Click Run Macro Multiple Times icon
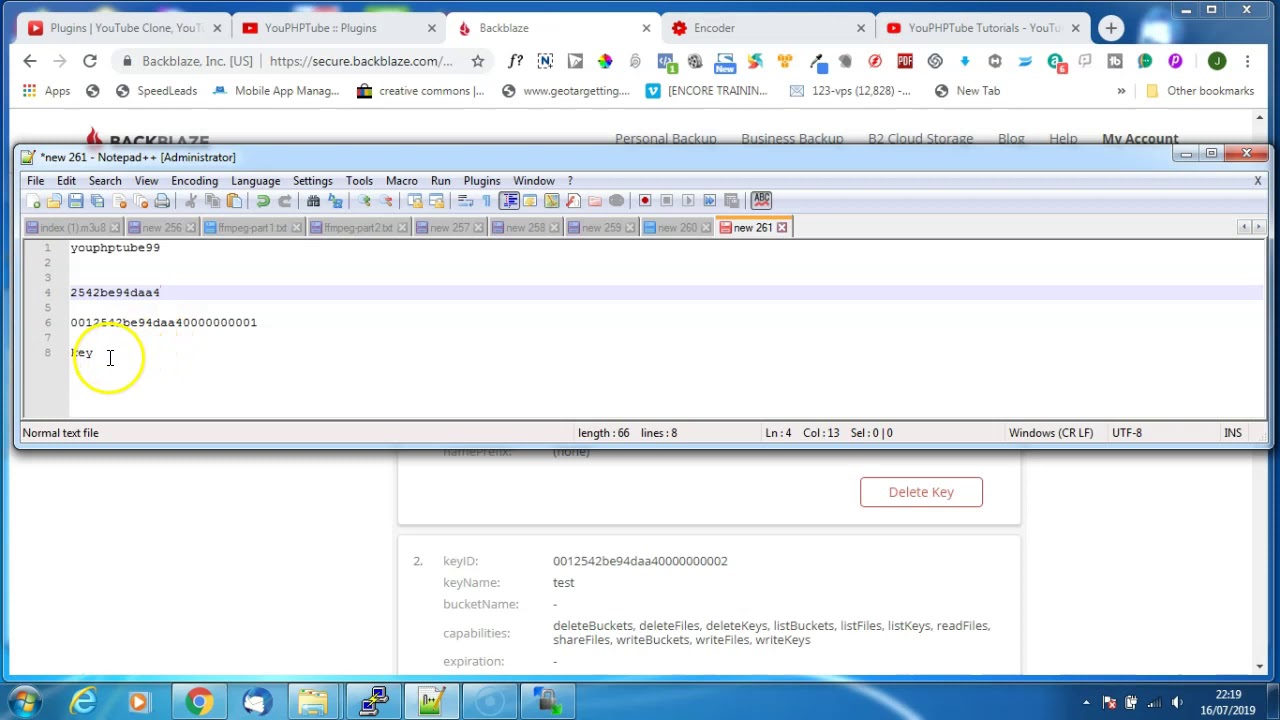 [x=710, y=201]
